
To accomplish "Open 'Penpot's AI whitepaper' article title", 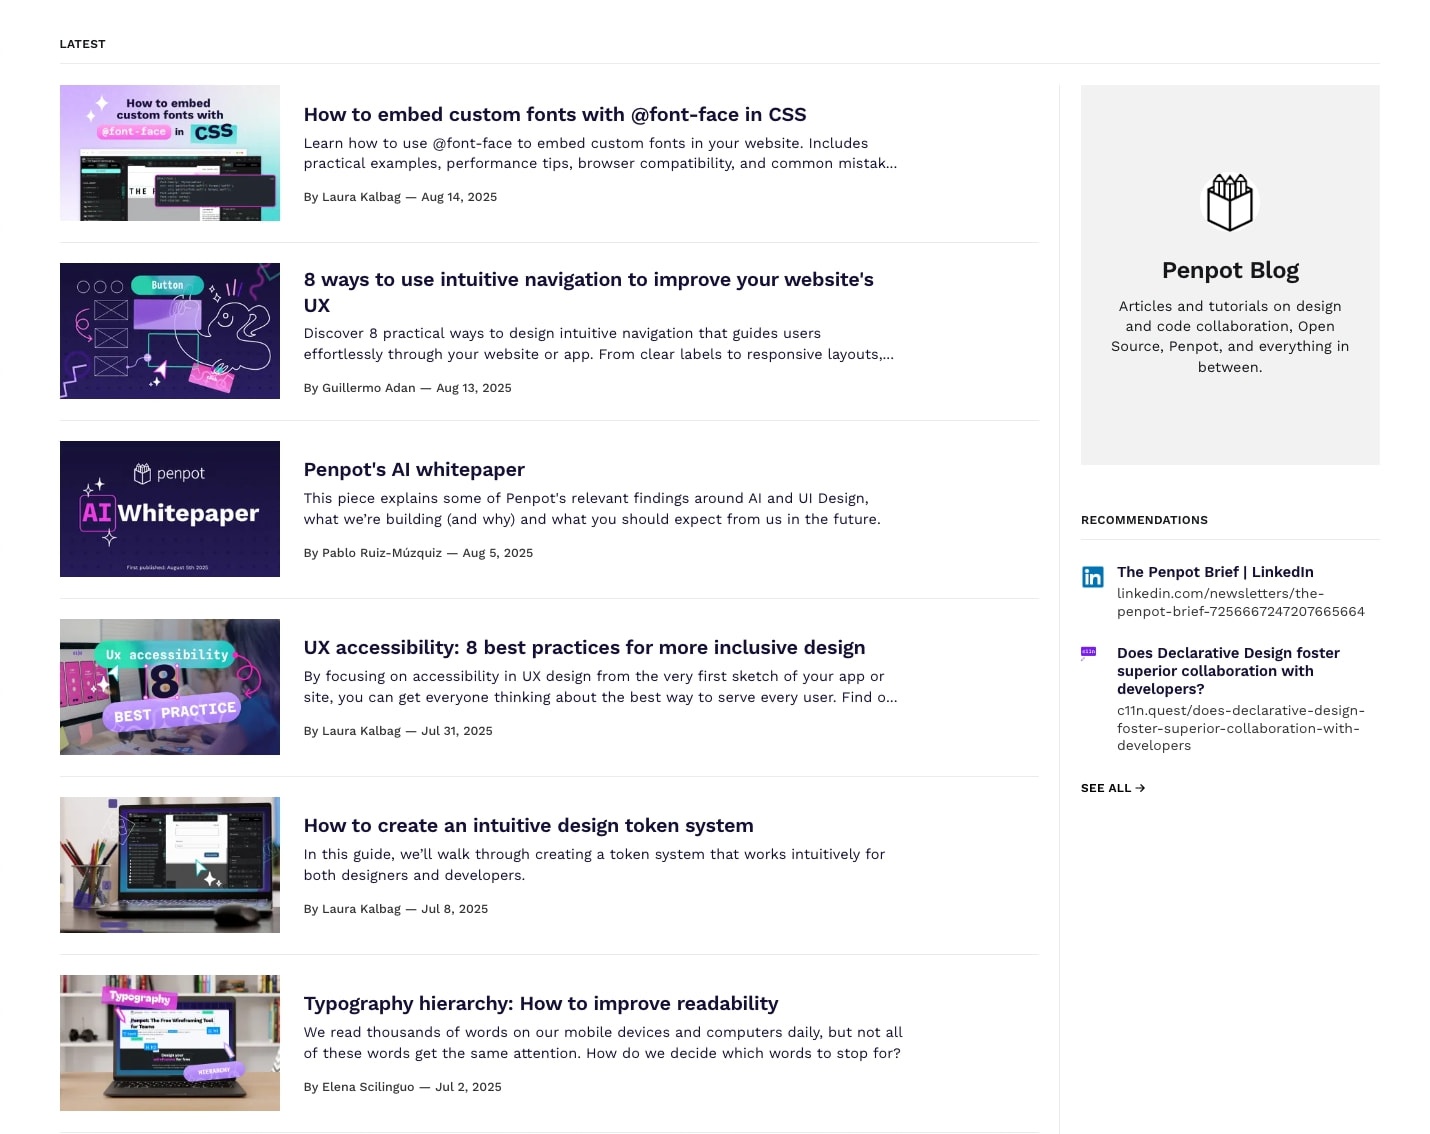I will [414, 469].
